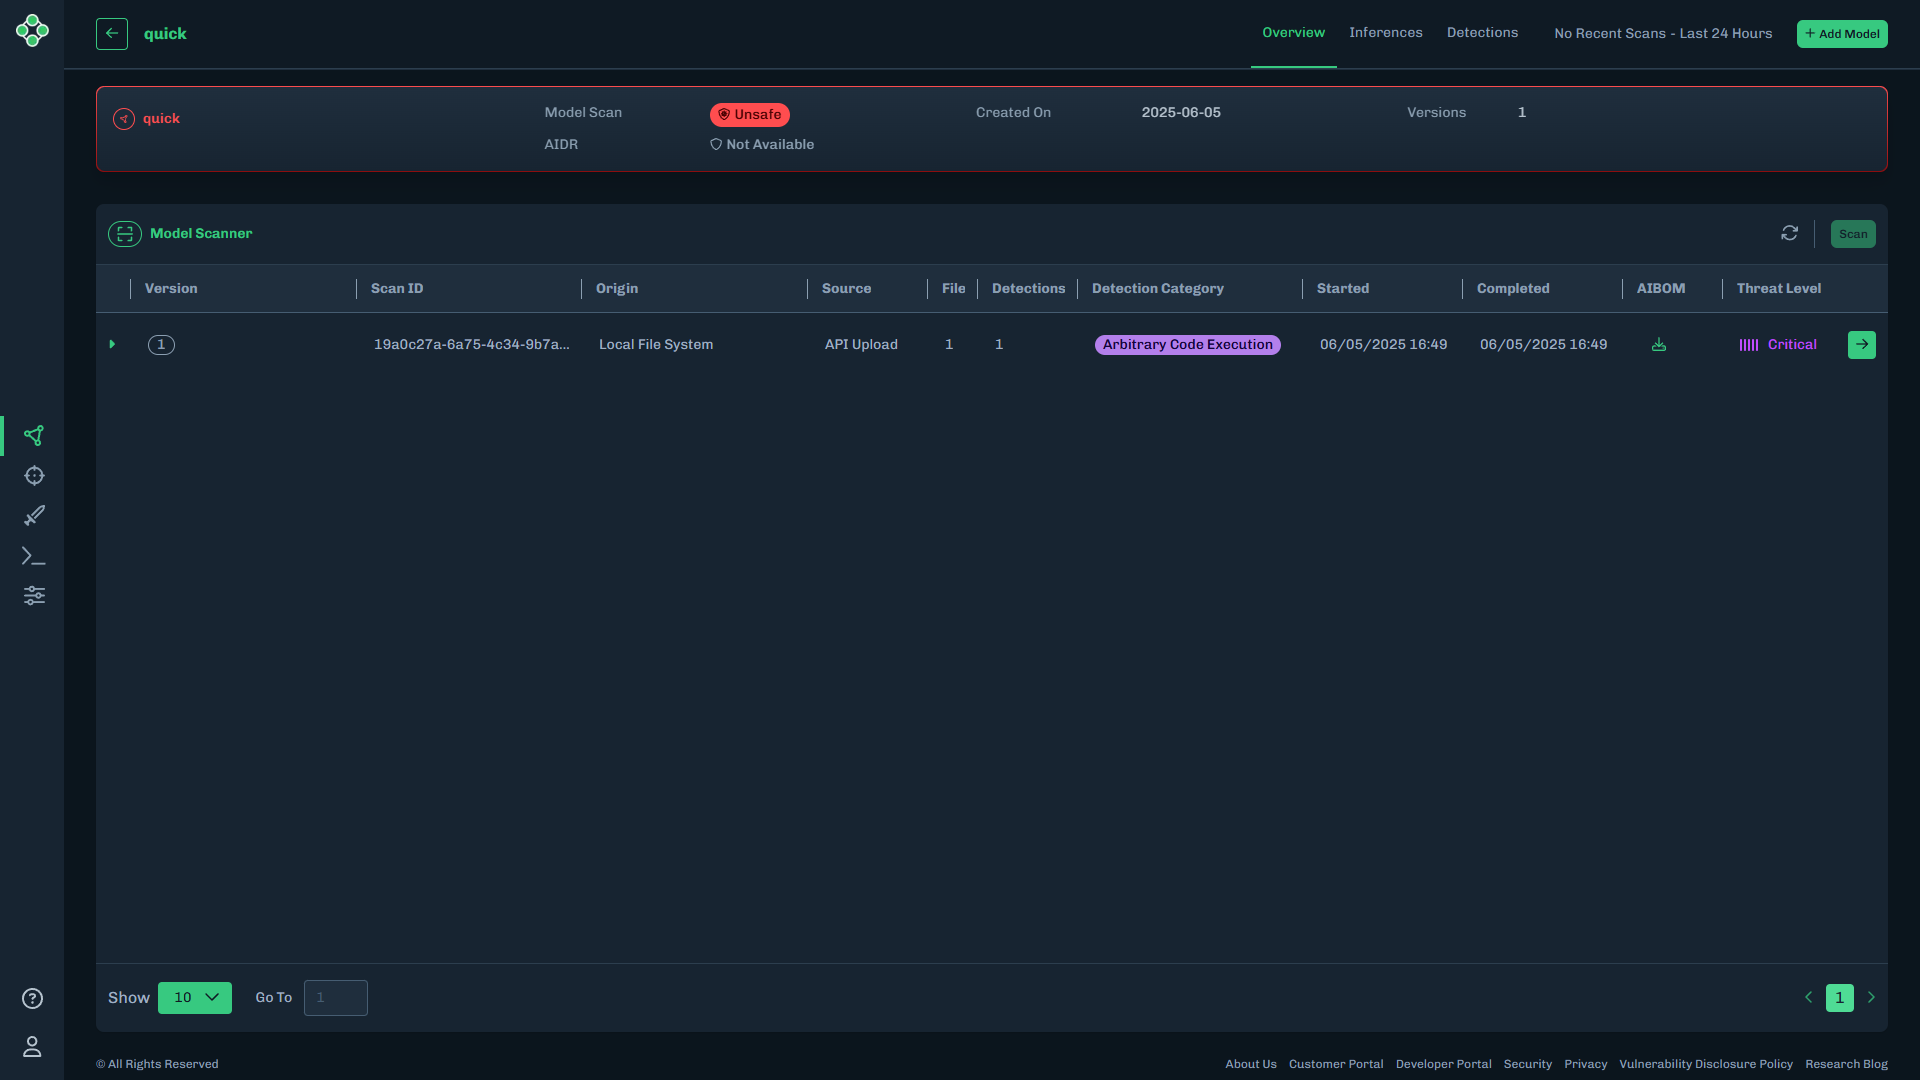Open the user profile icon
This screenshot has width=1920, height=1080.
point(32,1047)
